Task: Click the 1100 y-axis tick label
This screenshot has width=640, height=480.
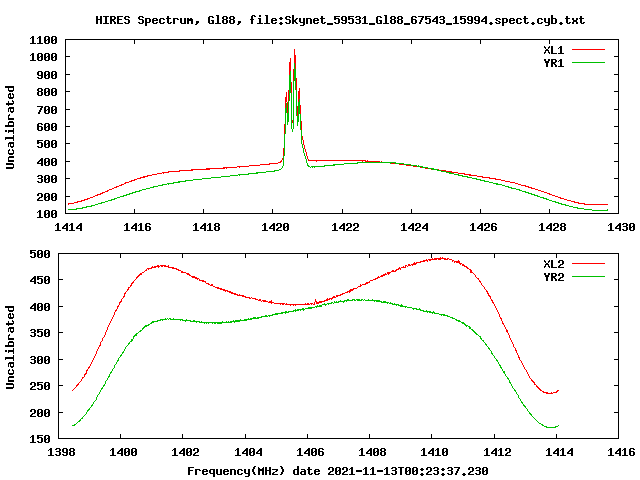Action: click(43, 40)
